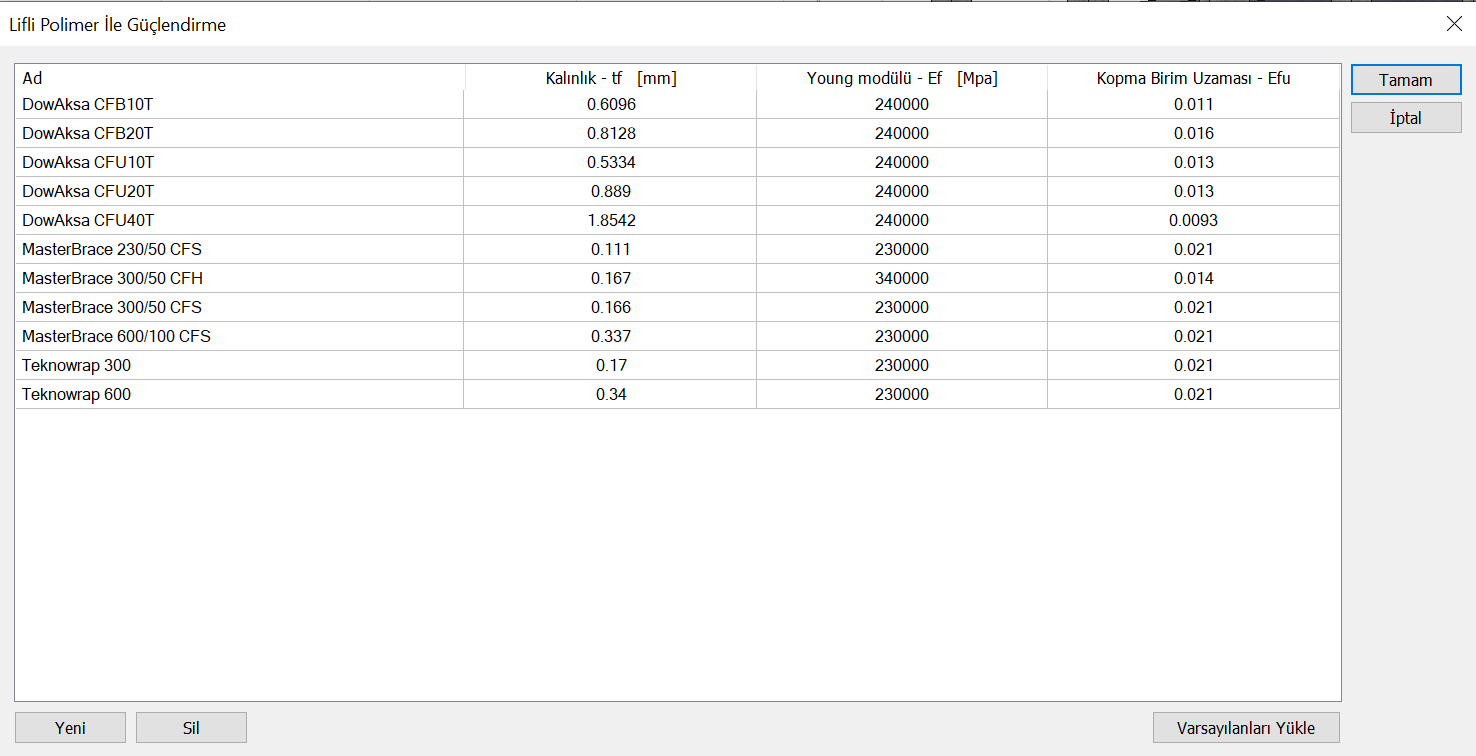1476x756 pixels.
Task: Click thickness value 0.166
Action: click(x=611, y=307)
